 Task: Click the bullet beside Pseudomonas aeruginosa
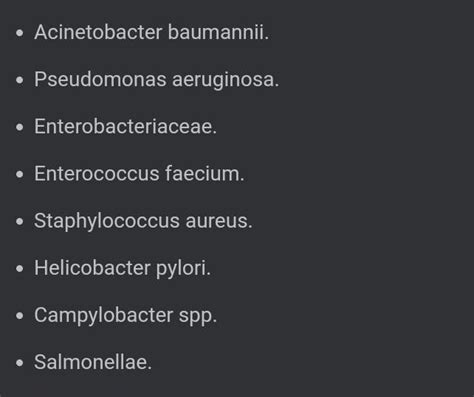(20, 80)
